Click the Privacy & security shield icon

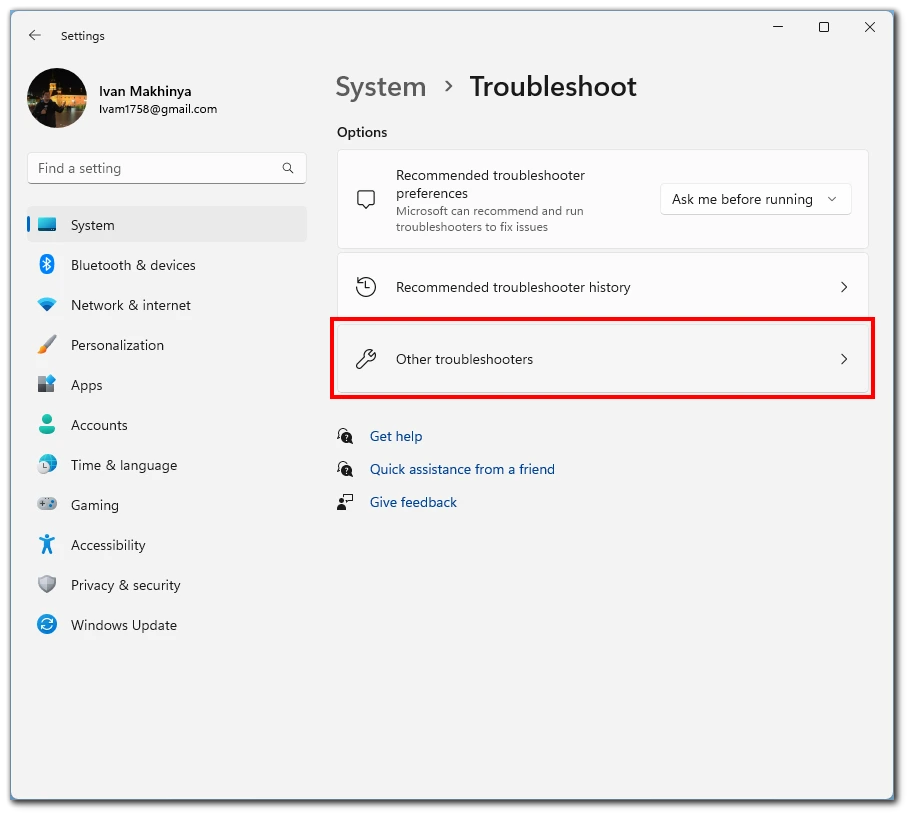click(x=47, y=584)
